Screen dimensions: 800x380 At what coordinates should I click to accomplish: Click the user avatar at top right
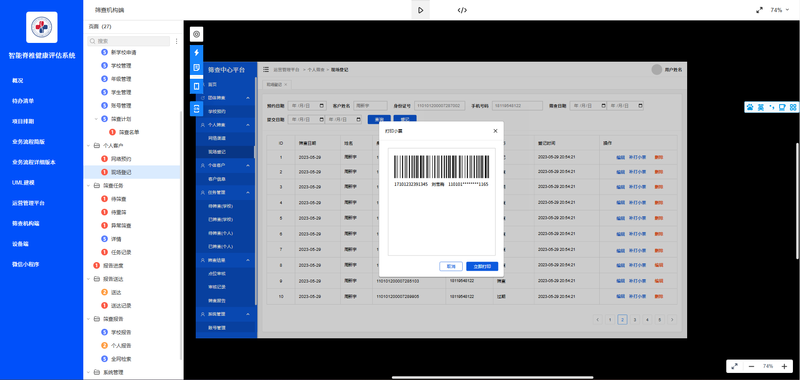tap(657, 69)
